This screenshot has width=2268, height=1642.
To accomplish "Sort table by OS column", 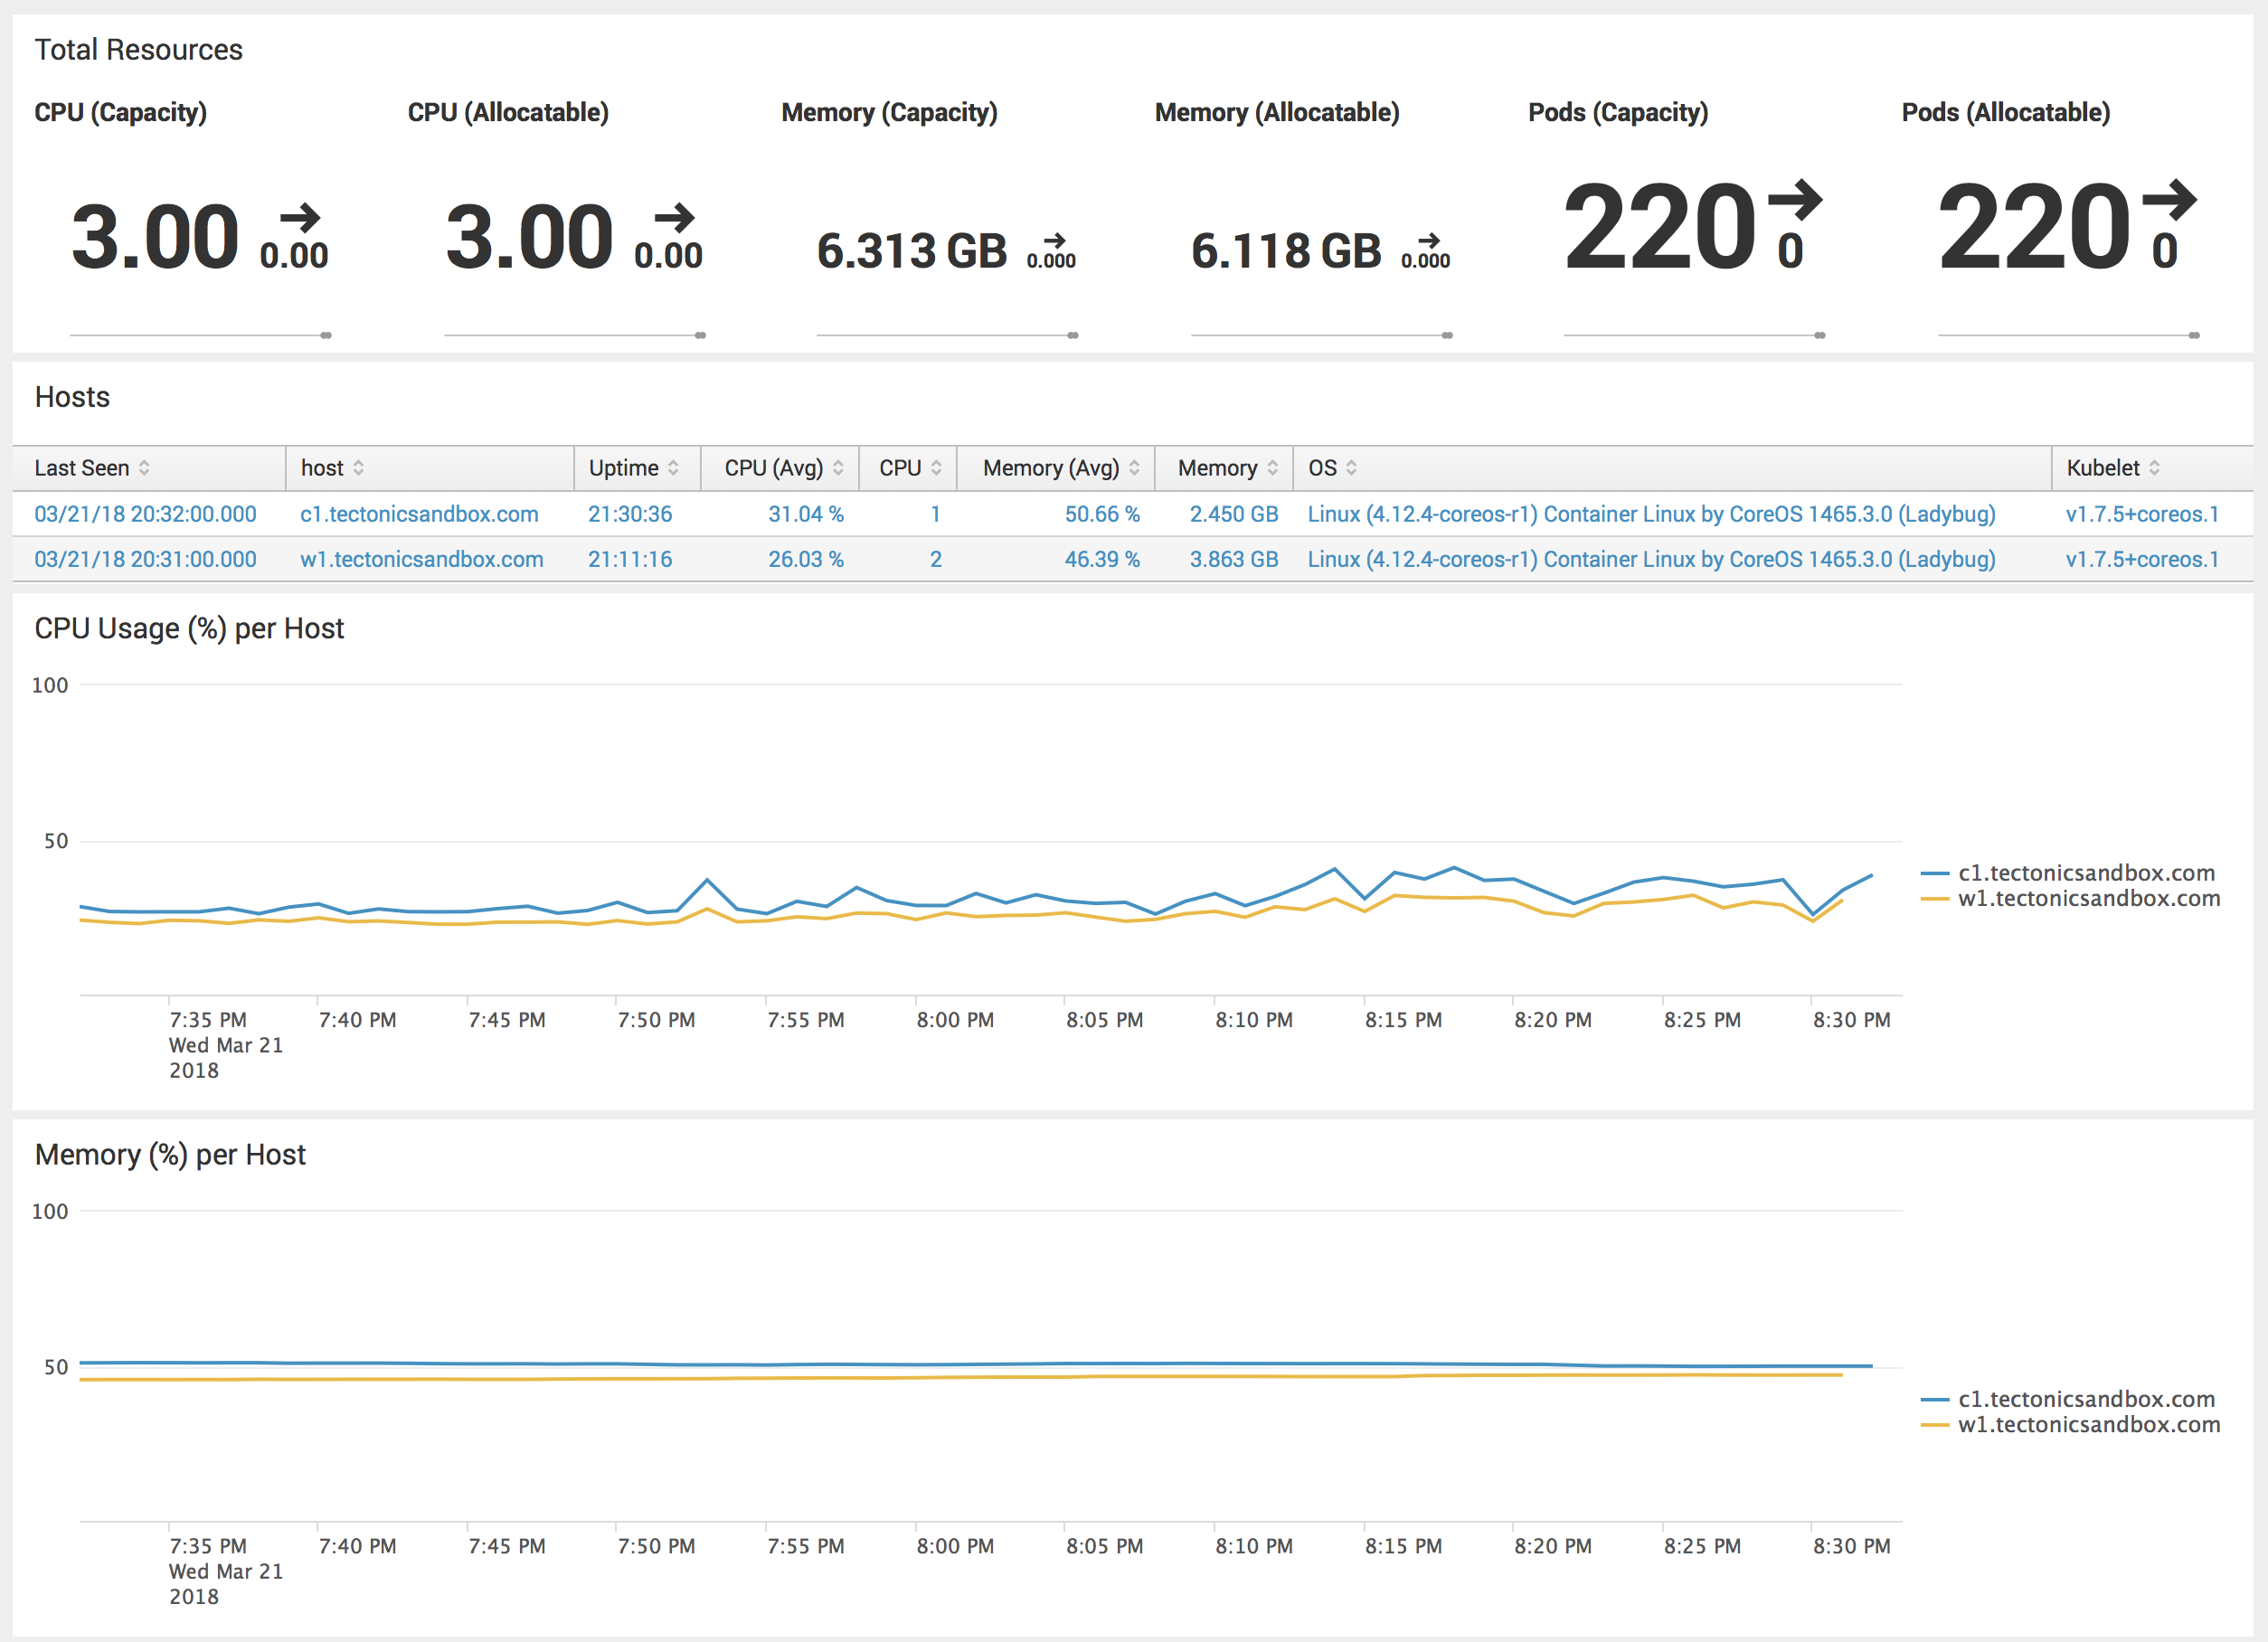I will pyautogui.click(x=1332, y=468).
